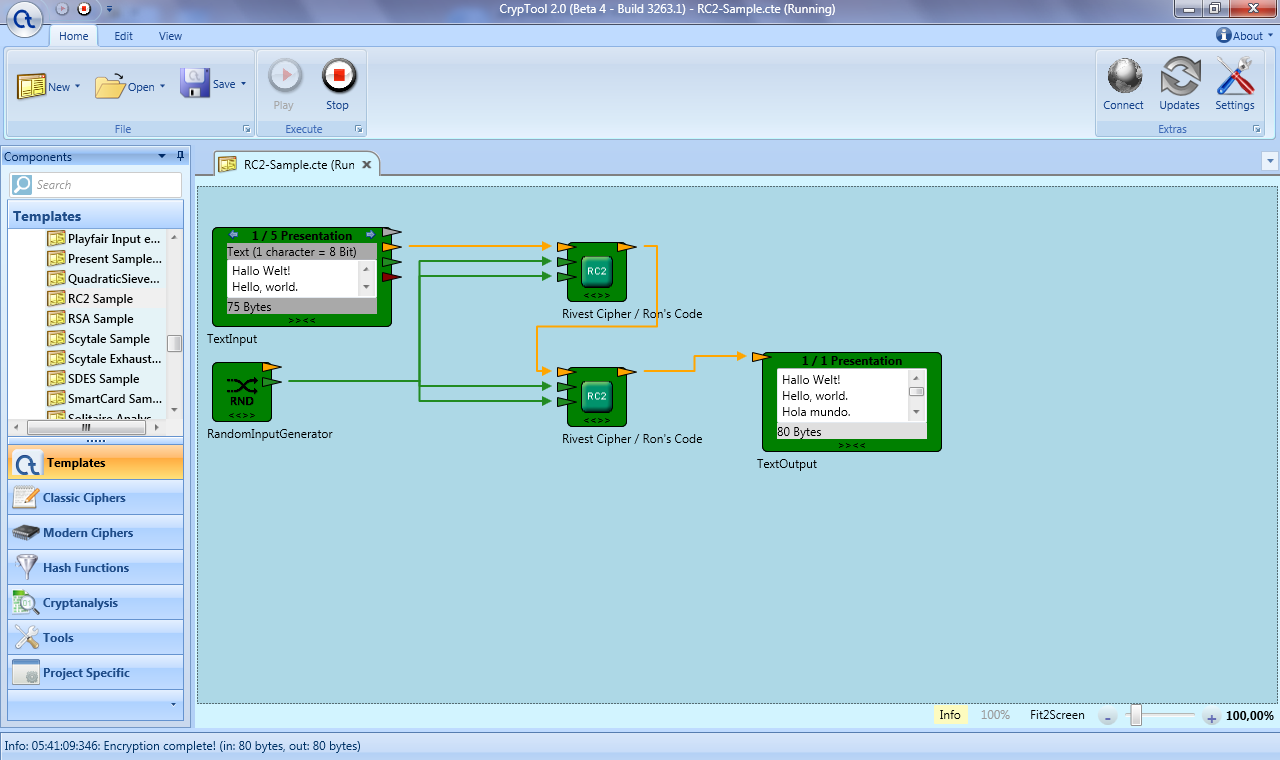Toggle the Info status button
Viewport: 1280px width, 760px height.
click(x=950, y=715)
